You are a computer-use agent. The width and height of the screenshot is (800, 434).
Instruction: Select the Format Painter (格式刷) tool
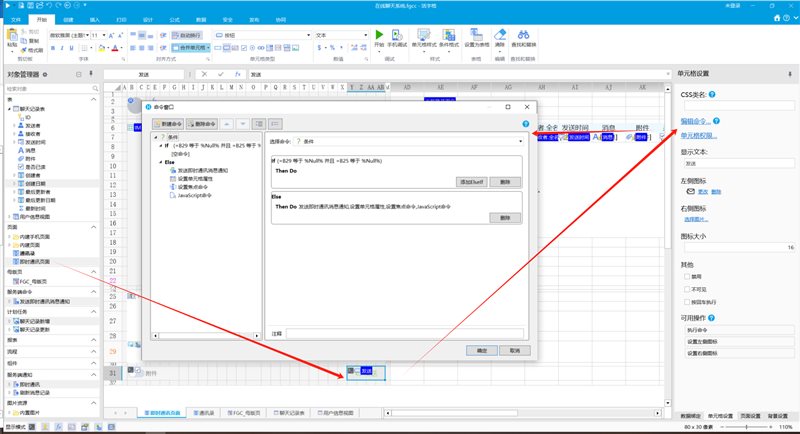[32, 50]
